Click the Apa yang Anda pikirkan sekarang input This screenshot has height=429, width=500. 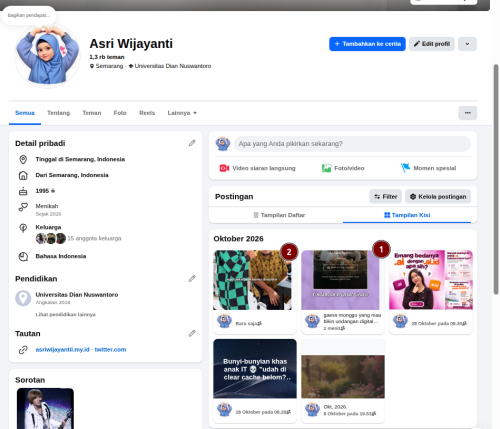pos(352,144)
